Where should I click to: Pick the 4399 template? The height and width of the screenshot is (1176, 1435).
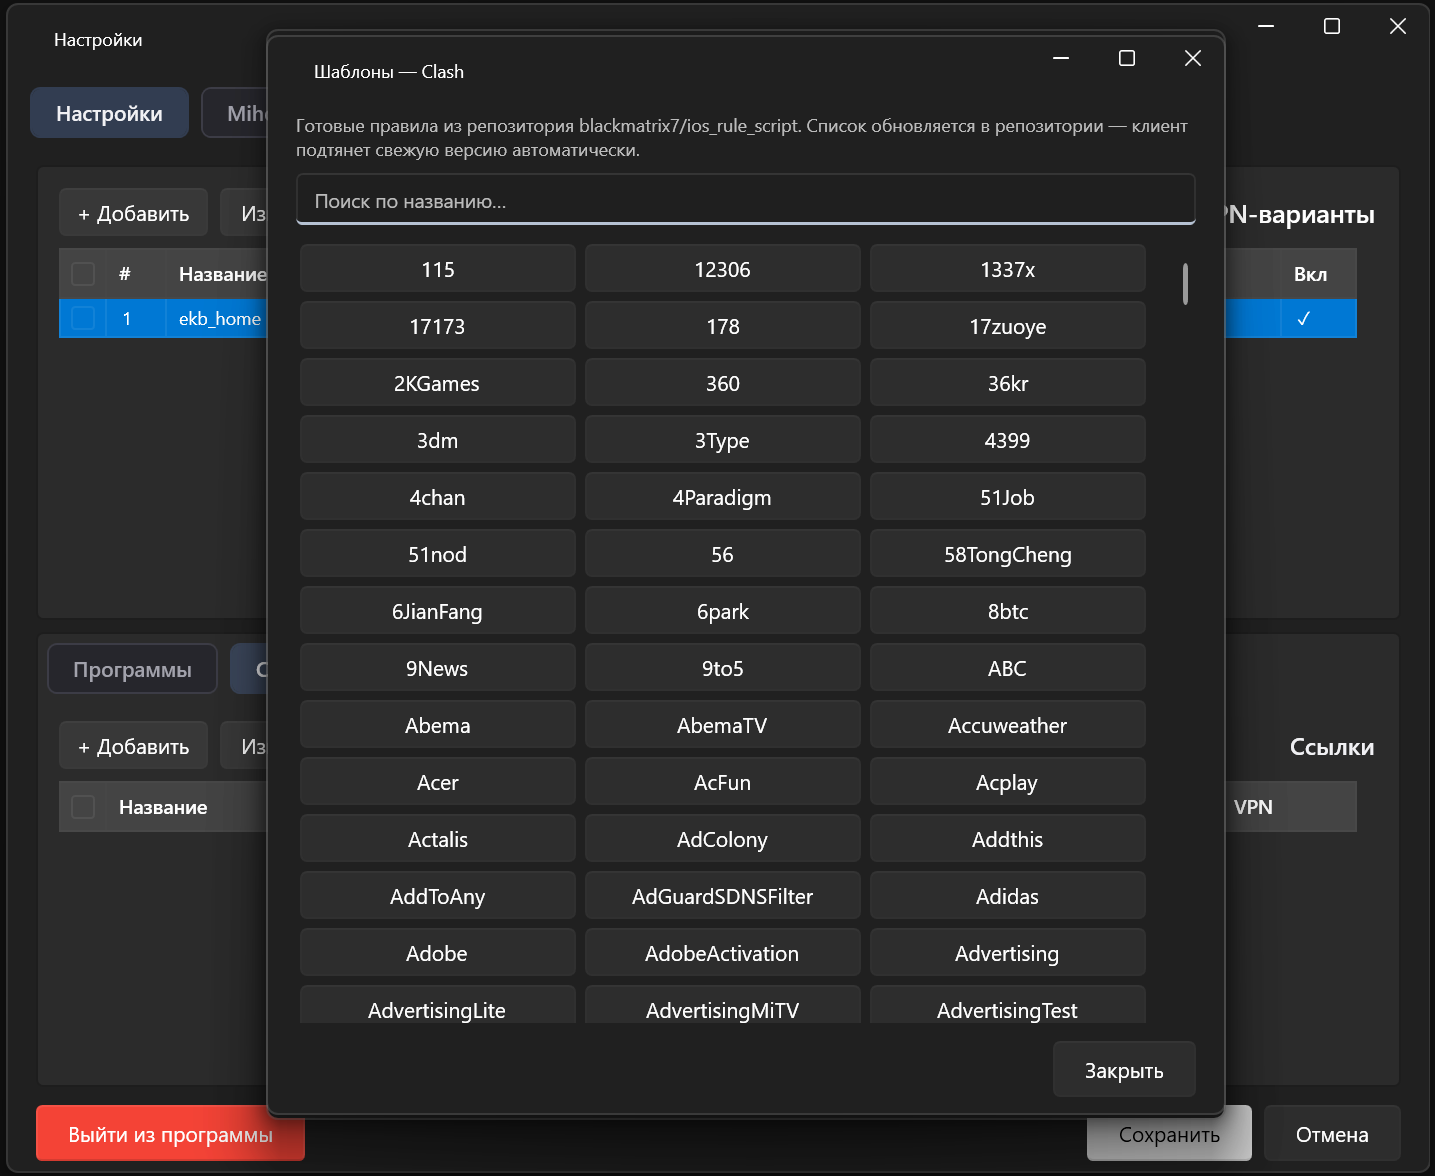(1008, 440)
